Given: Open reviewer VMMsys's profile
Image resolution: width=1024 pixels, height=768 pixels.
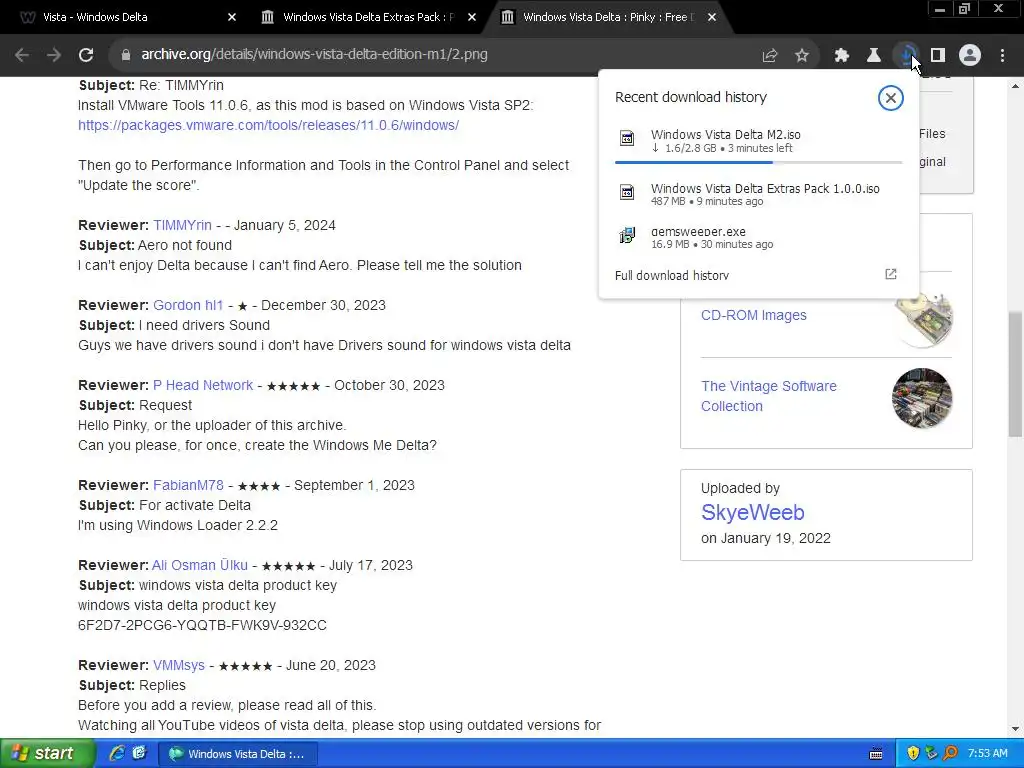Looking at the screenshot, I should pyautogui.click(x=179, y=665).
